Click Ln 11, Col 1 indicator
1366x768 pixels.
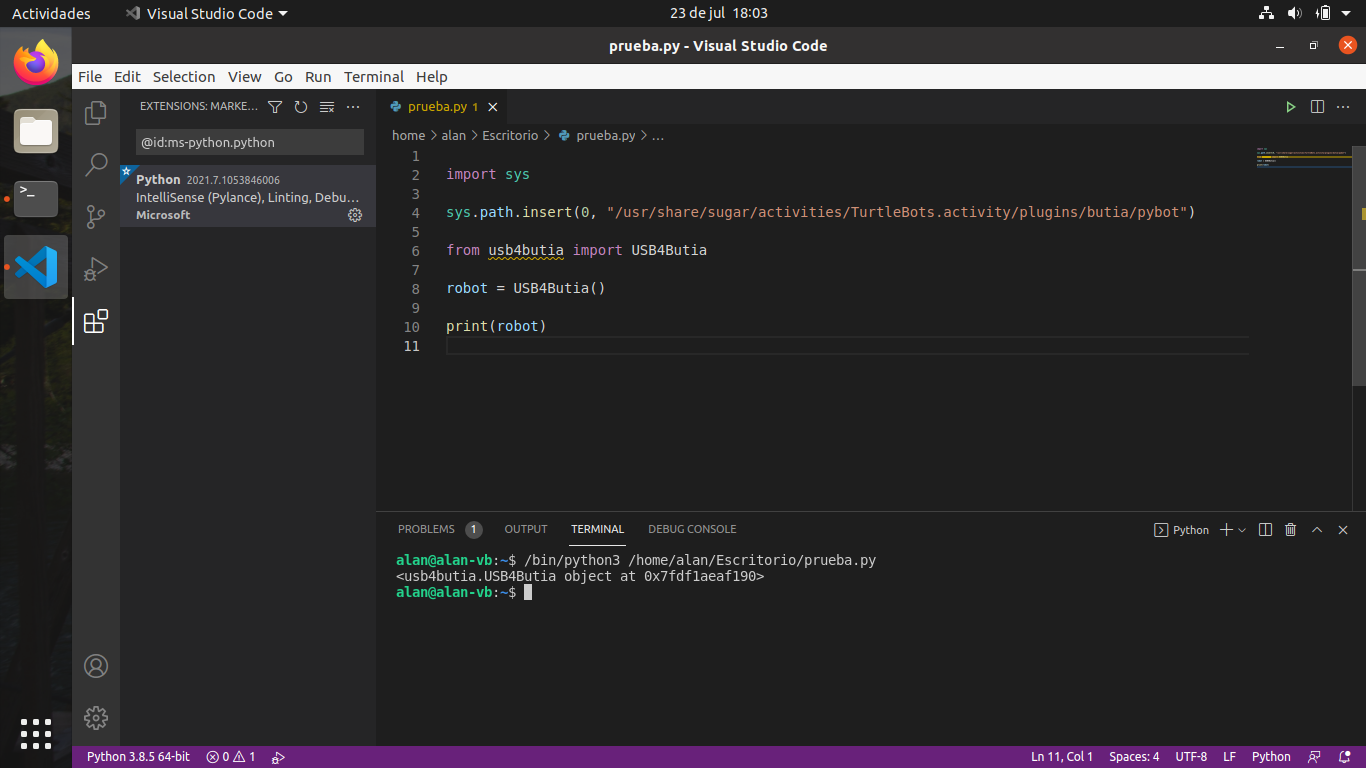pos(1062,757)
